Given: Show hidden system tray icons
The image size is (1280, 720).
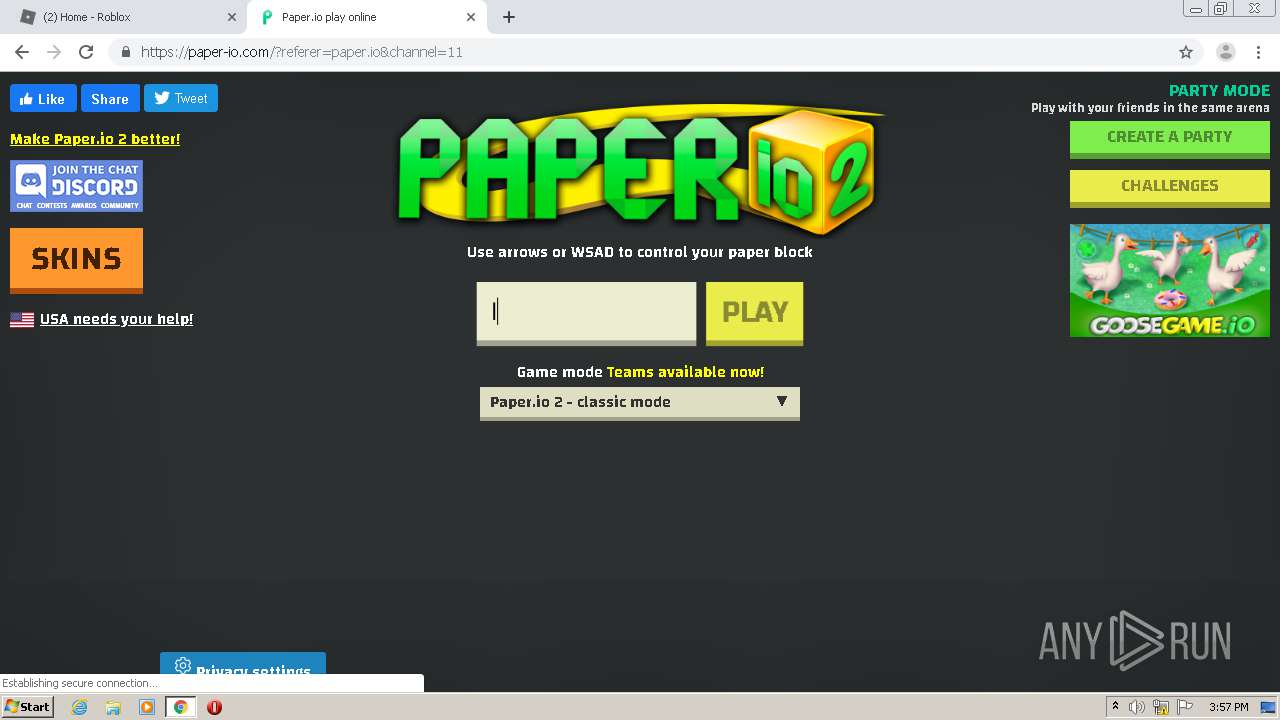Looking at the screenshot, I should [x=1115, y=707].
